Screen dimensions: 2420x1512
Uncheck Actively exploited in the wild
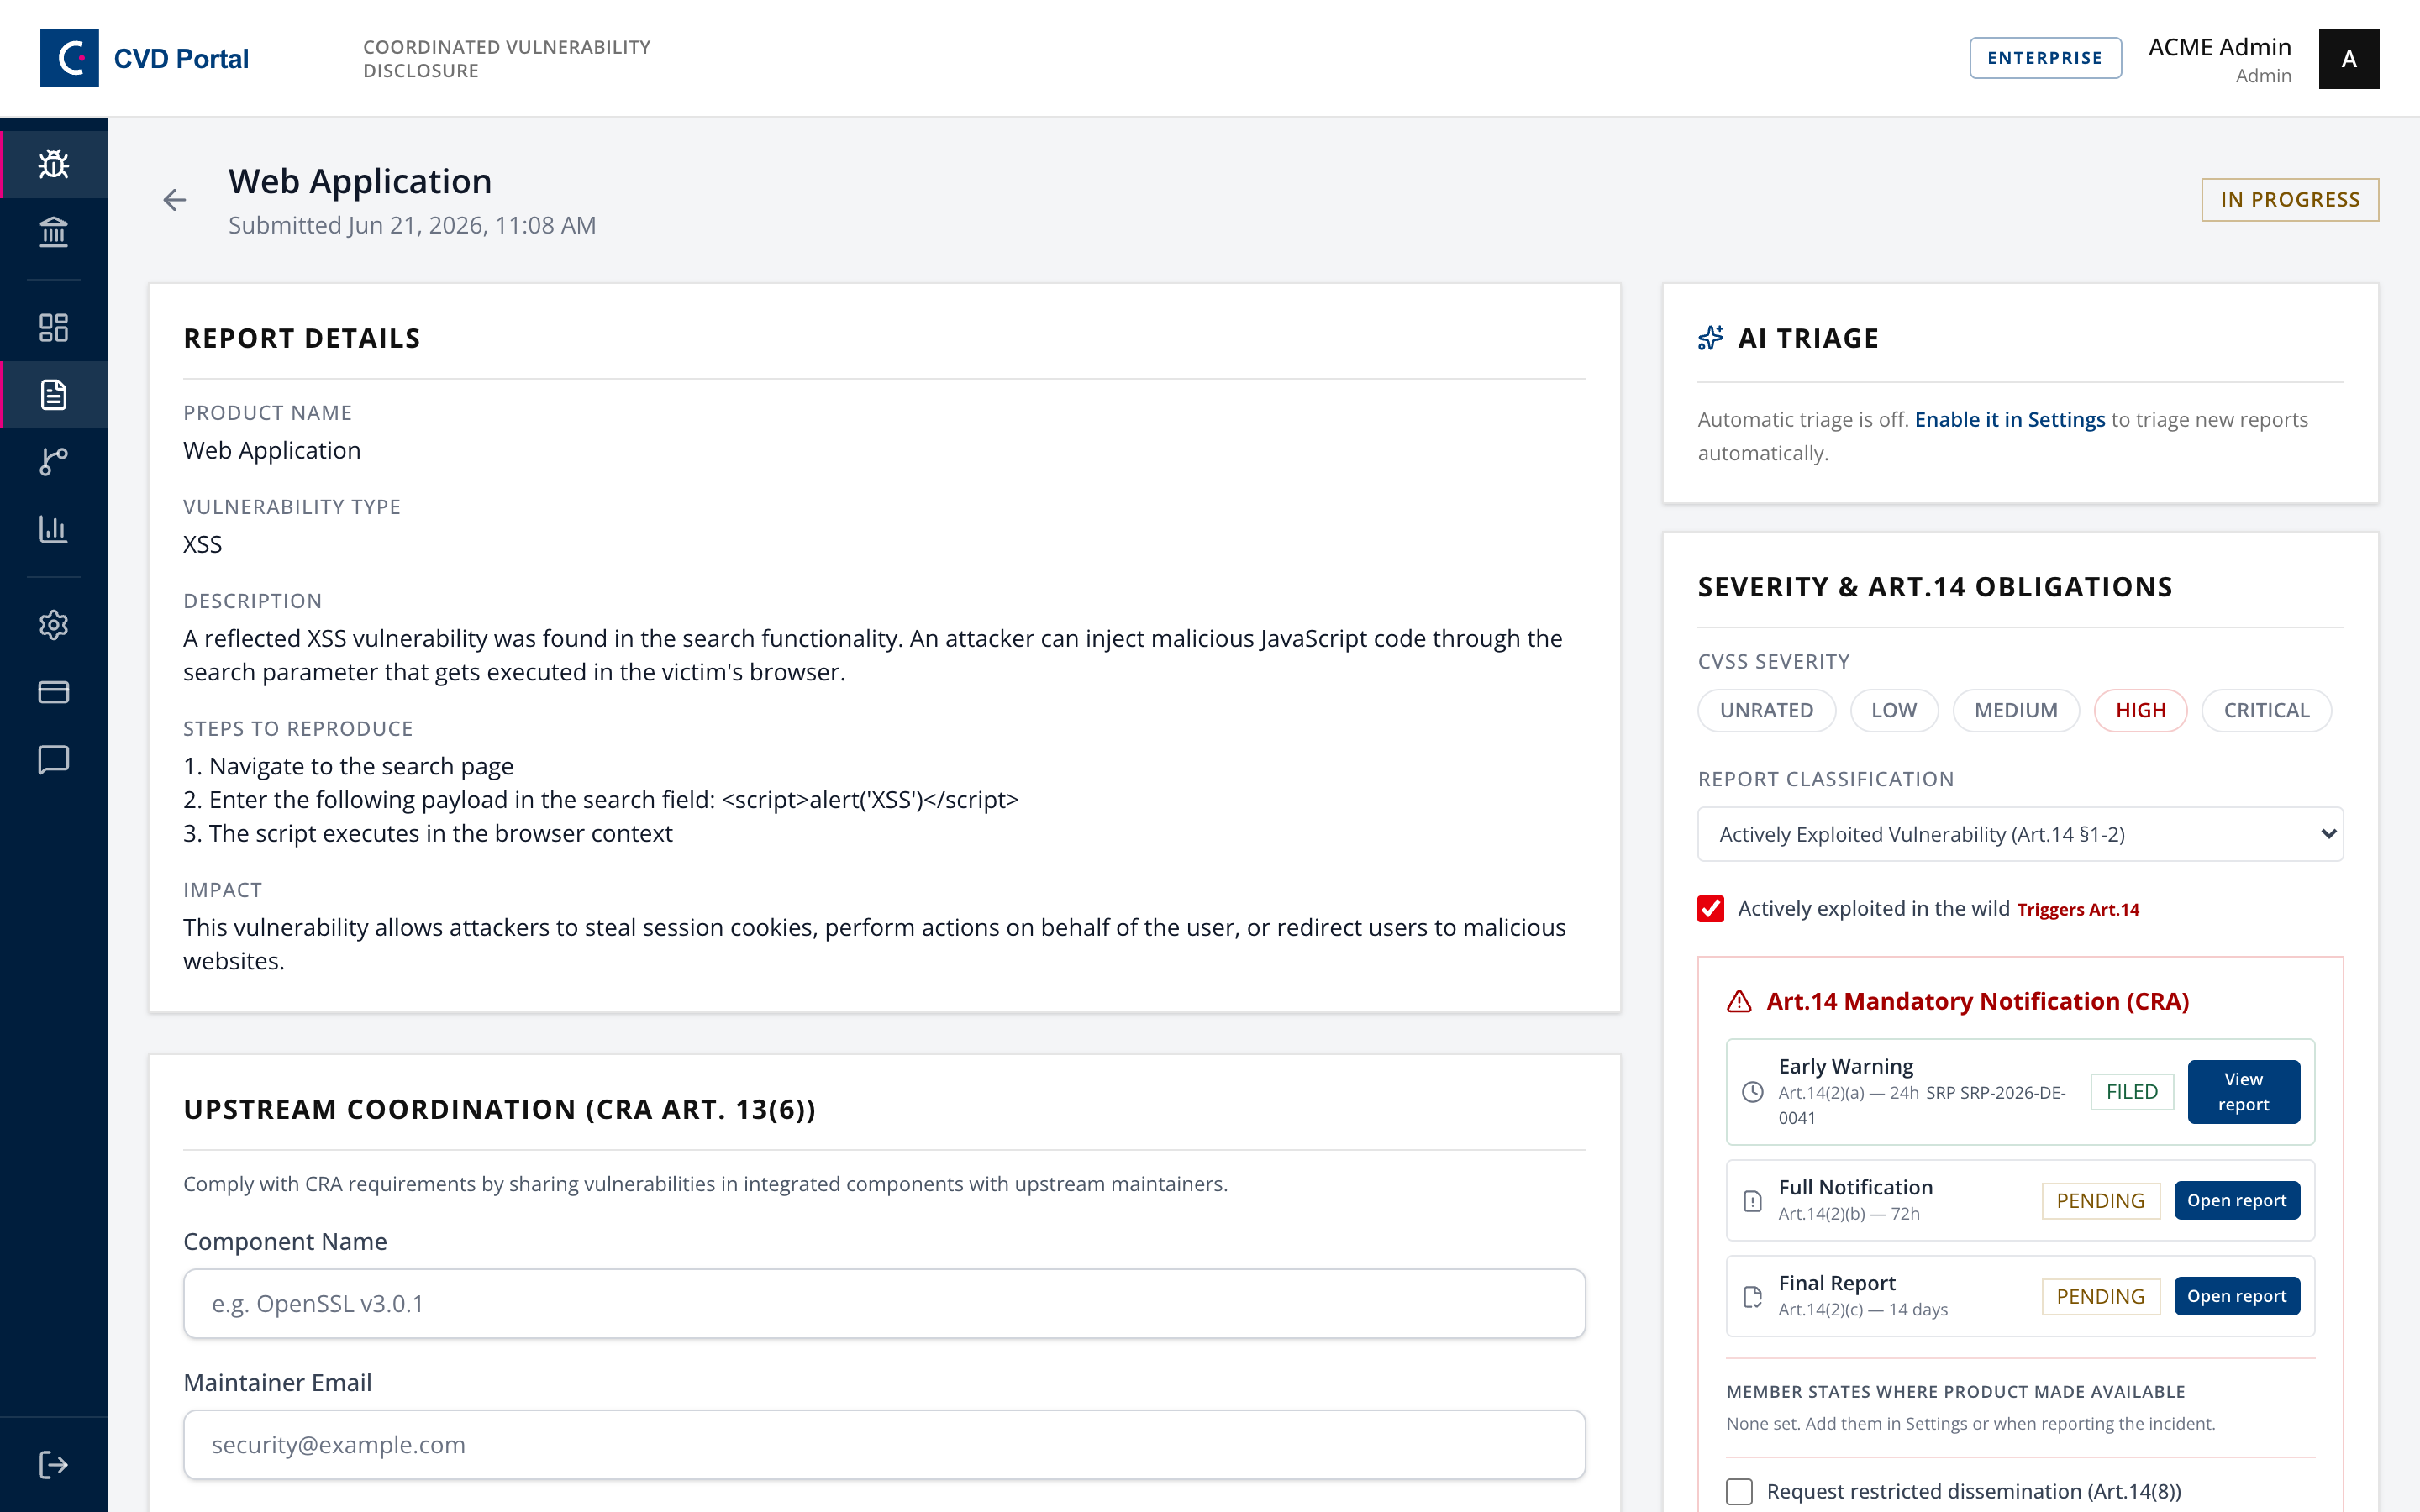point(1711,908)
